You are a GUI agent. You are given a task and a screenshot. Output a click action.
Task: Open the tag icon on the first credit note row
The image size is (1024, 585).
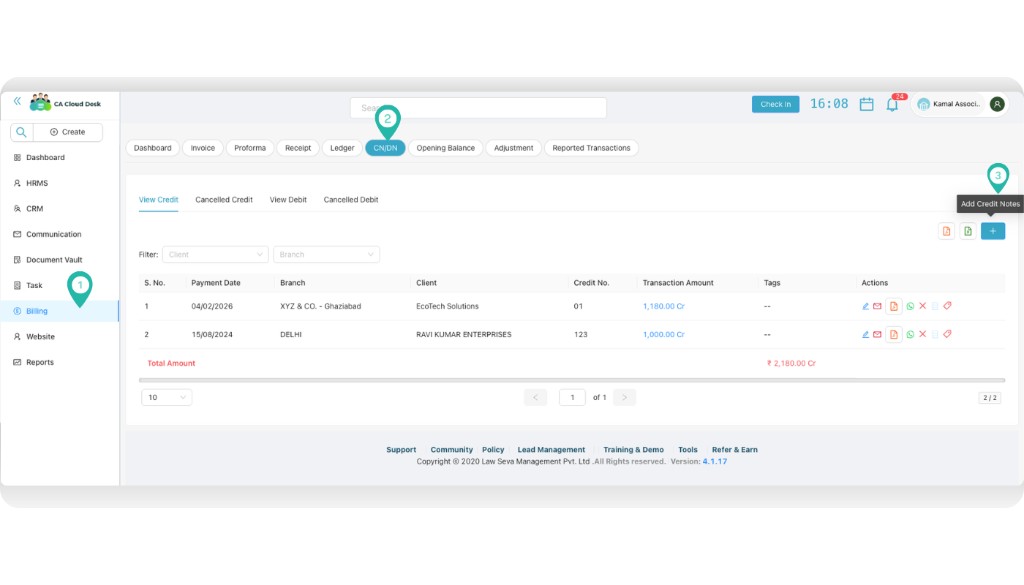click(x=946, y=306)
